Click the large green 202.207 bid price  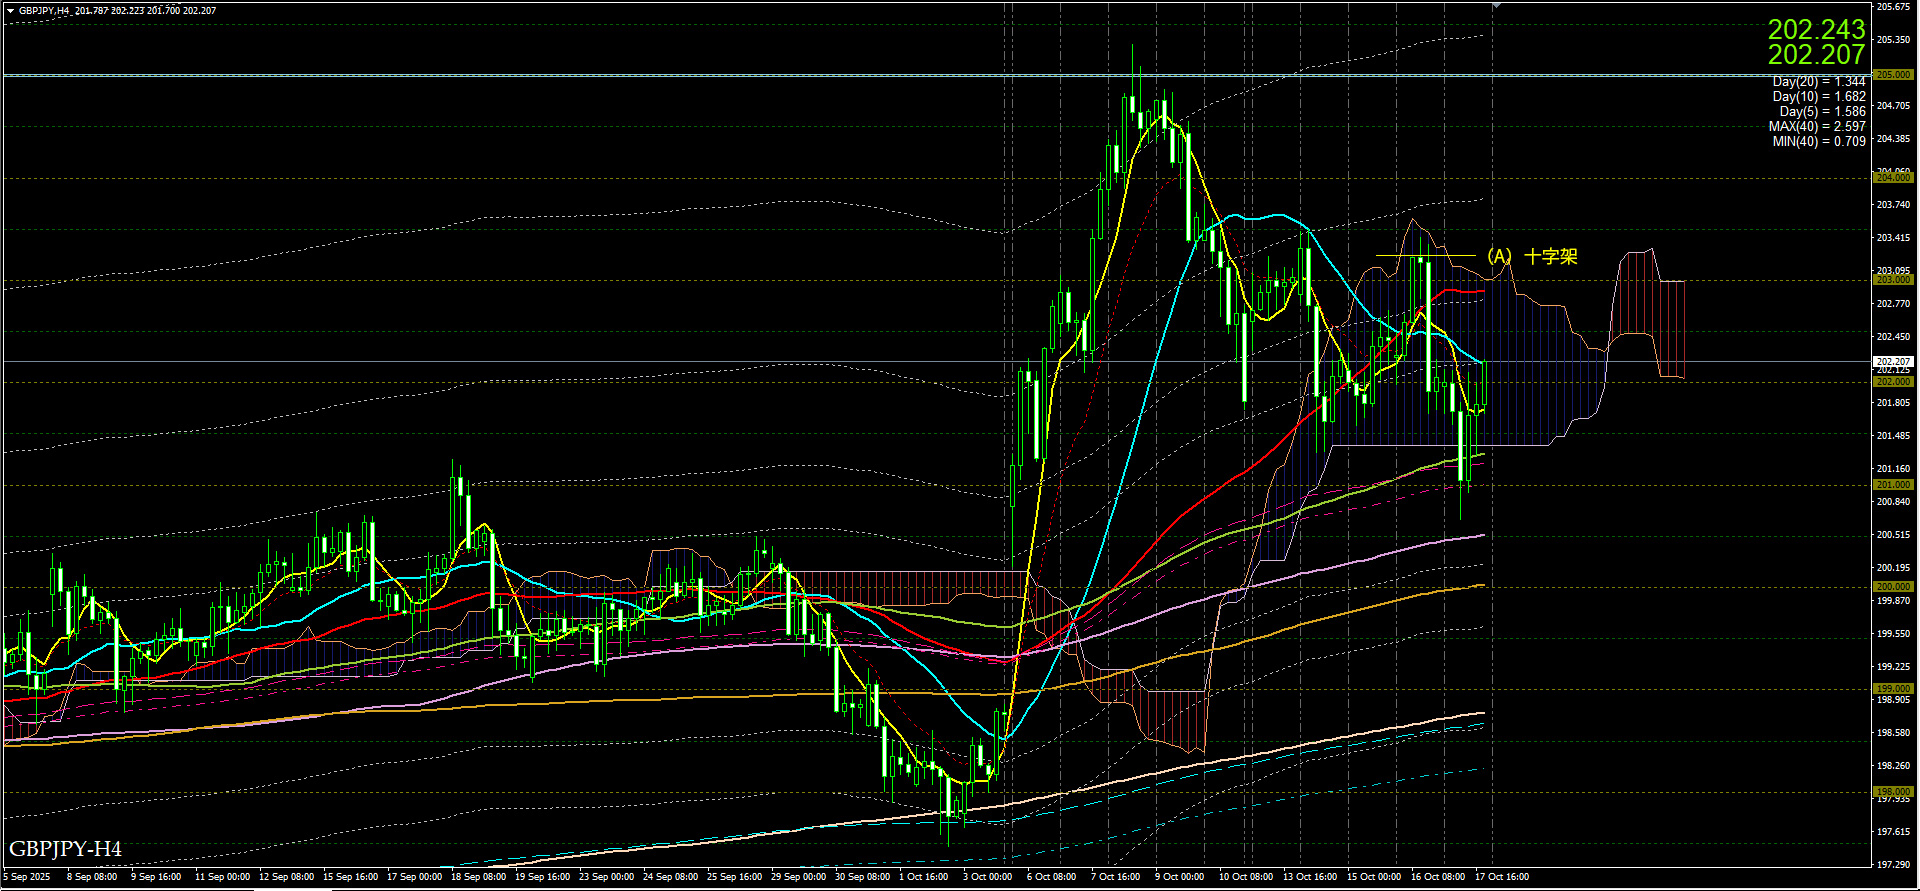click(x=1816, y=55)
